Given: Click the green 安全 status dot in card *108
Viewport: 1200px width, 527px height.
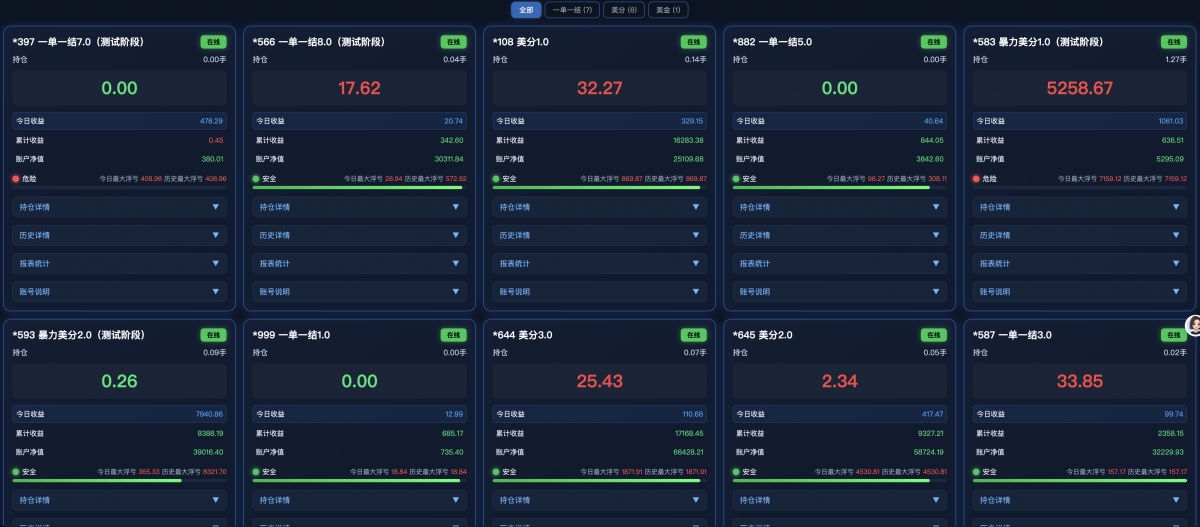Looking at the screenshot, I should click(x=496, y=179).
